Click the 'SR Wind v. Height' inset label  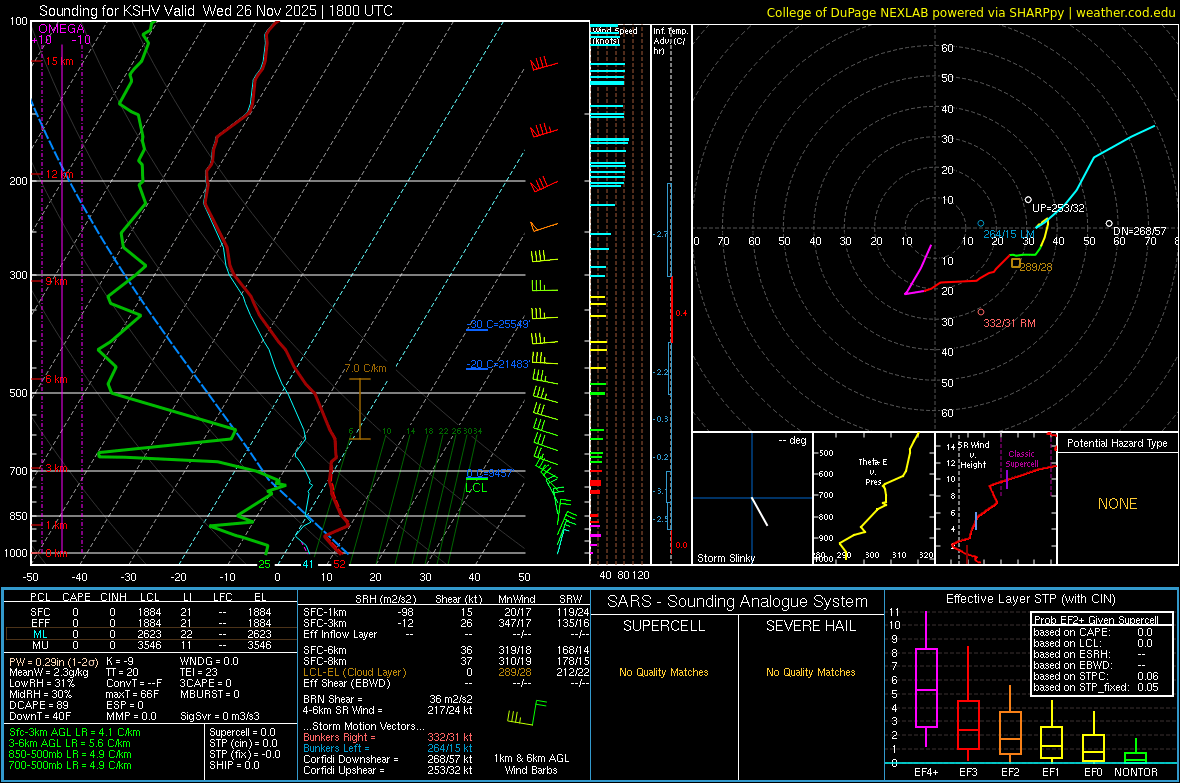973,455
